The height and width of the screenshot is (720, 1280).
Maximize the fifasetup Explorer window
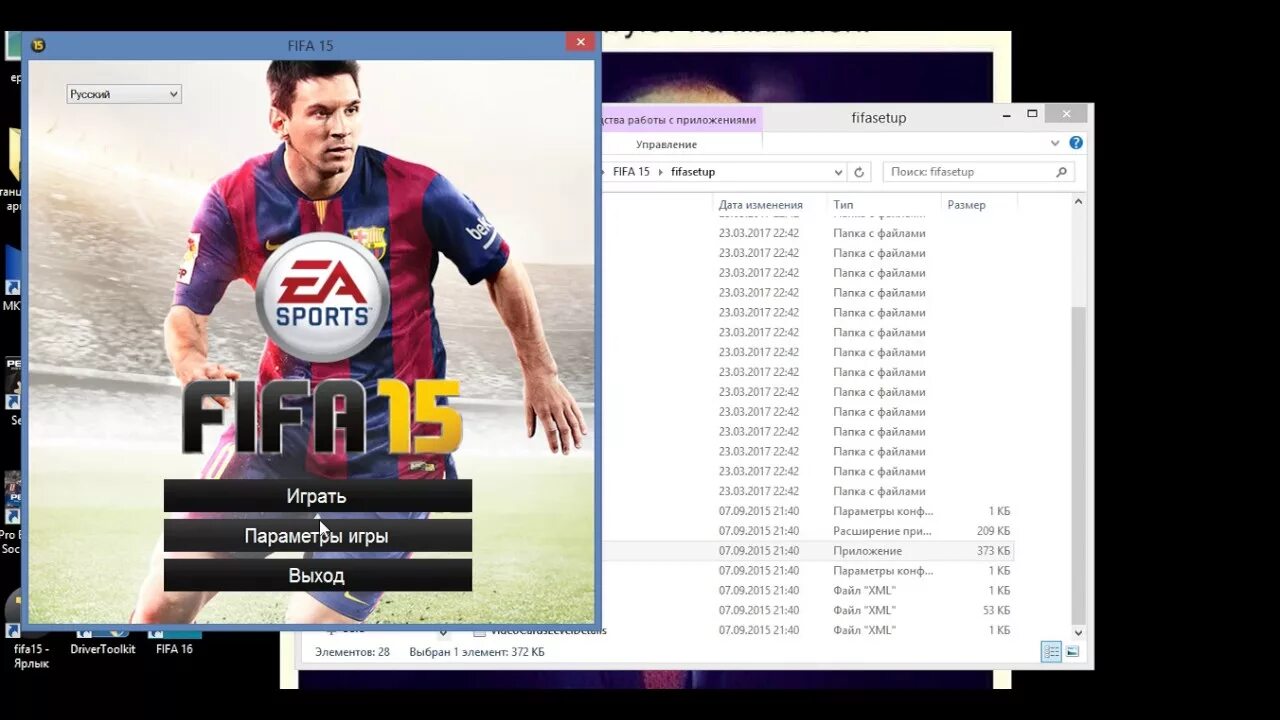click(x=1032, y=114)
